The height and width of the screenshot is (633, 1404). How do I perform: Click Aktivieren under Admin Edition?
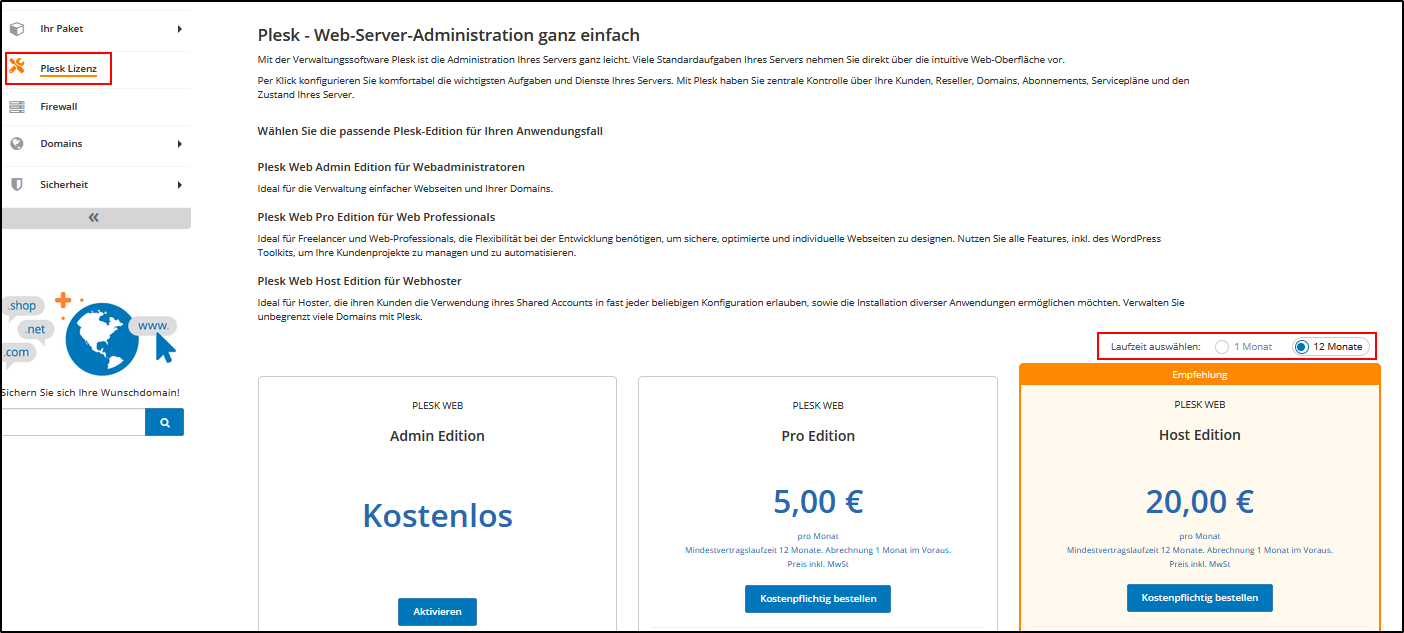(x=437, y=611)
